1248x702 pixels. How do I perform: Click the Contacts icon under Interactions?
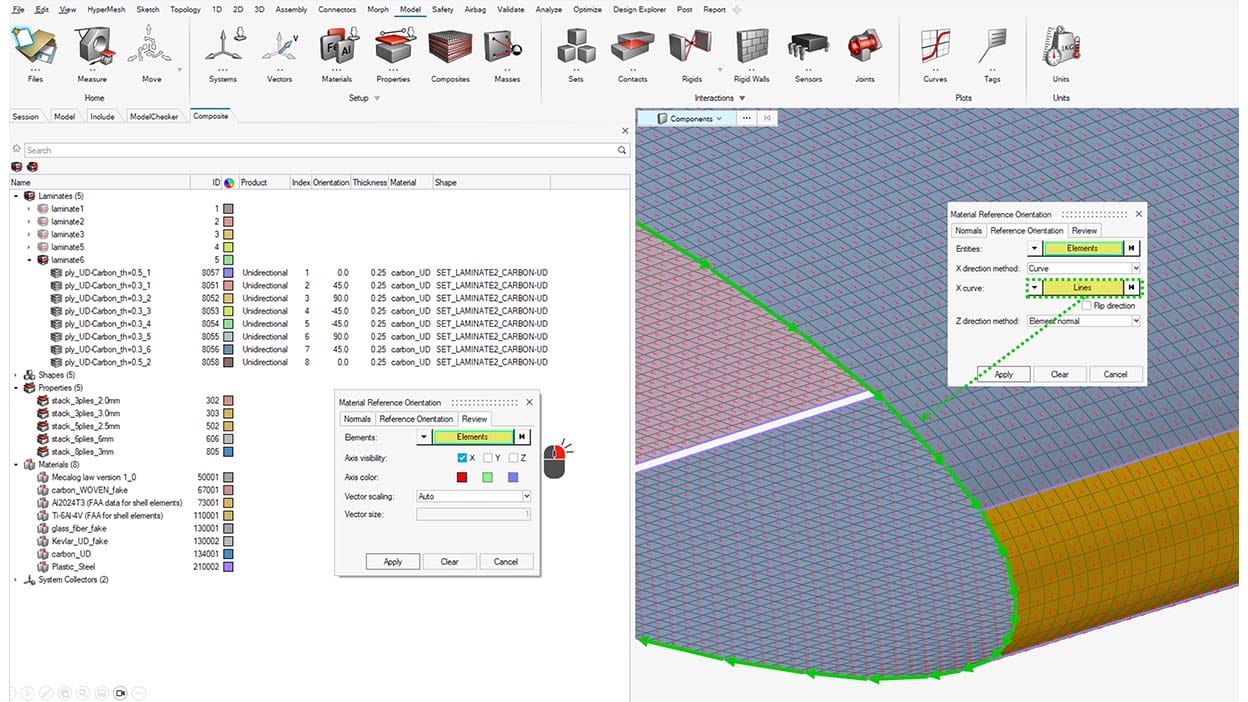click(x=632, y=50)
